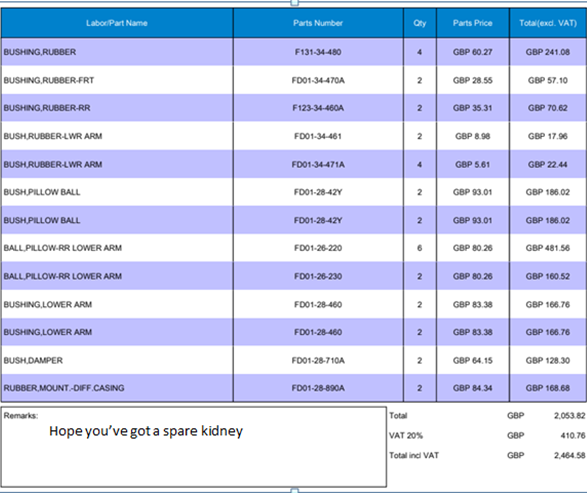Click part number FD01-28-710A

click(318, 360)
